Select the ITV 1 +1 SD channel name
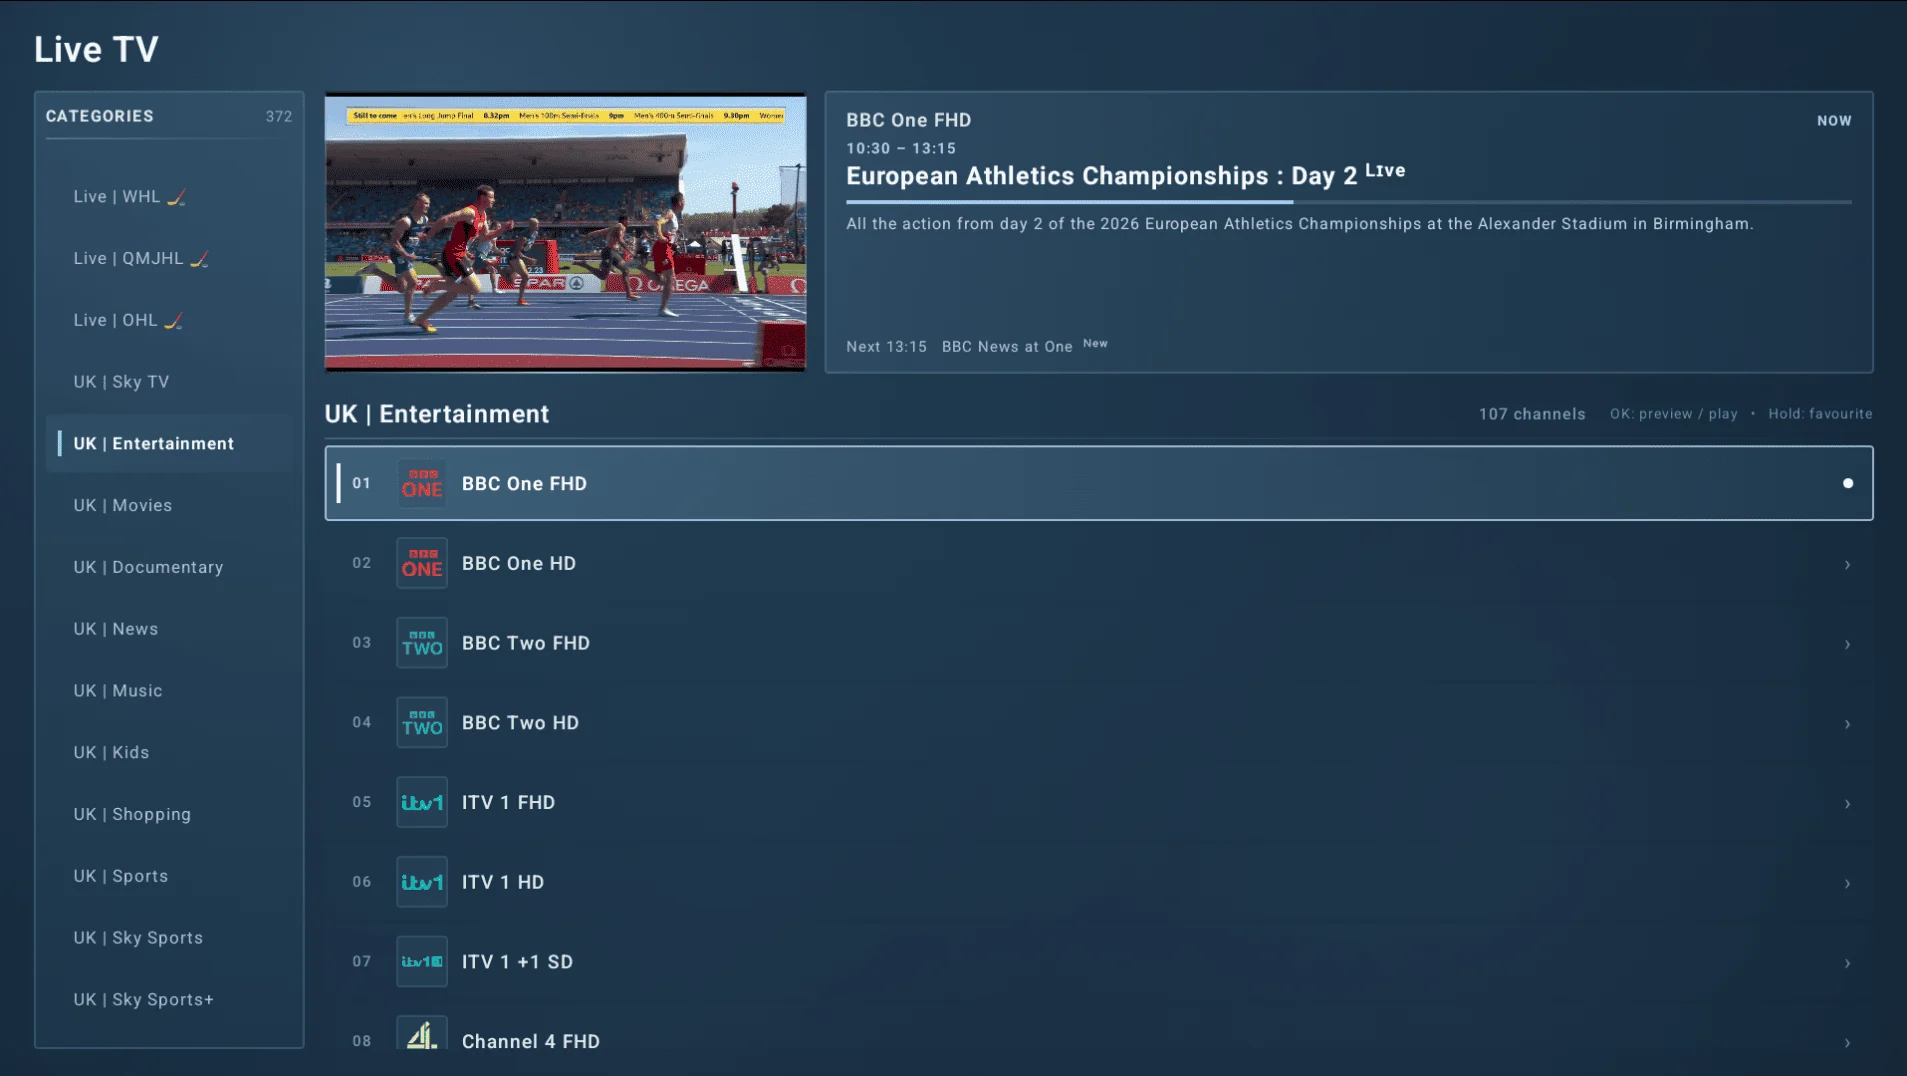This screenshot has width=1907, height=1076. point(517,962)
